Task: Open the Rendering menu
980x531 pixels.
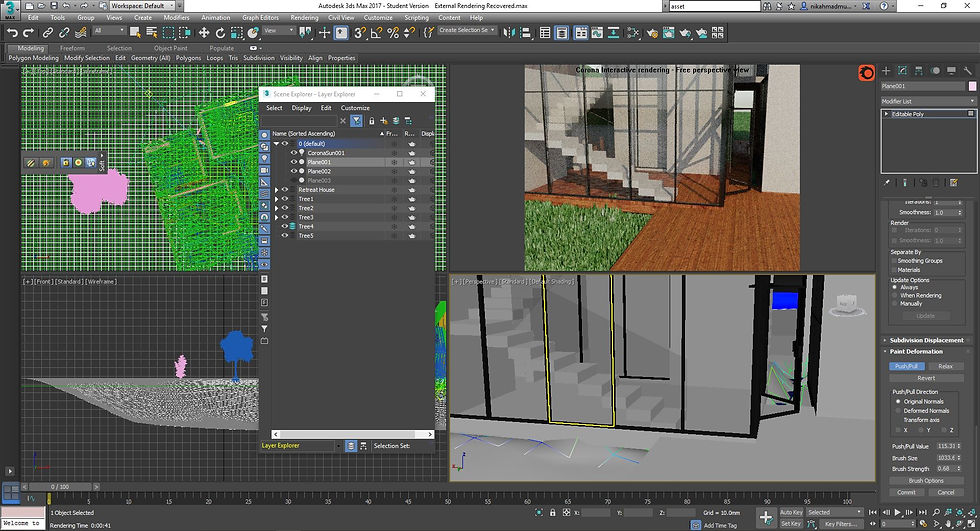Action: click(x=304, y=17)
